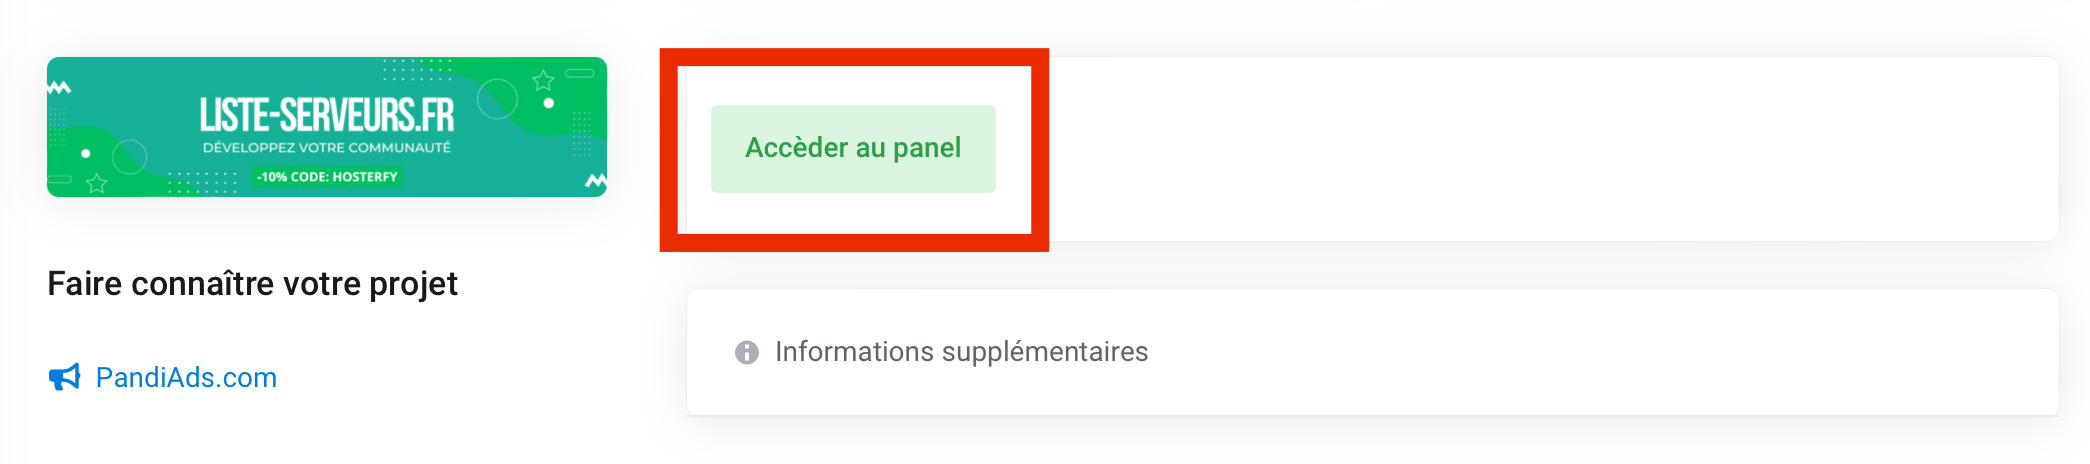Select the Informations supplémentaires heading text

(x=961, y=352)
